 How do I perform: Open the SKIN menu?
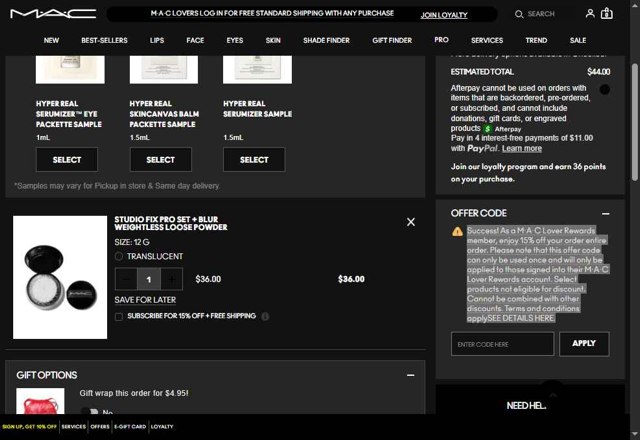[x=273, y=40]
